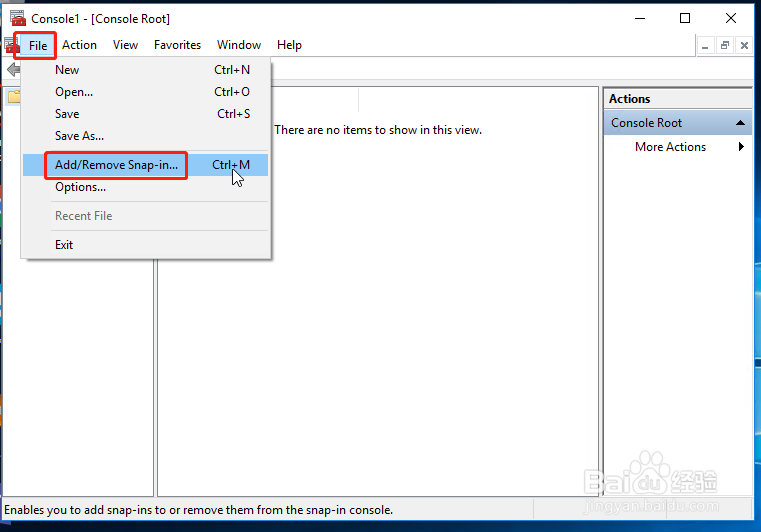This screenshot has height=532, width=761.
Task: Click Save in the File menu
Action: [x=146, y=114]
